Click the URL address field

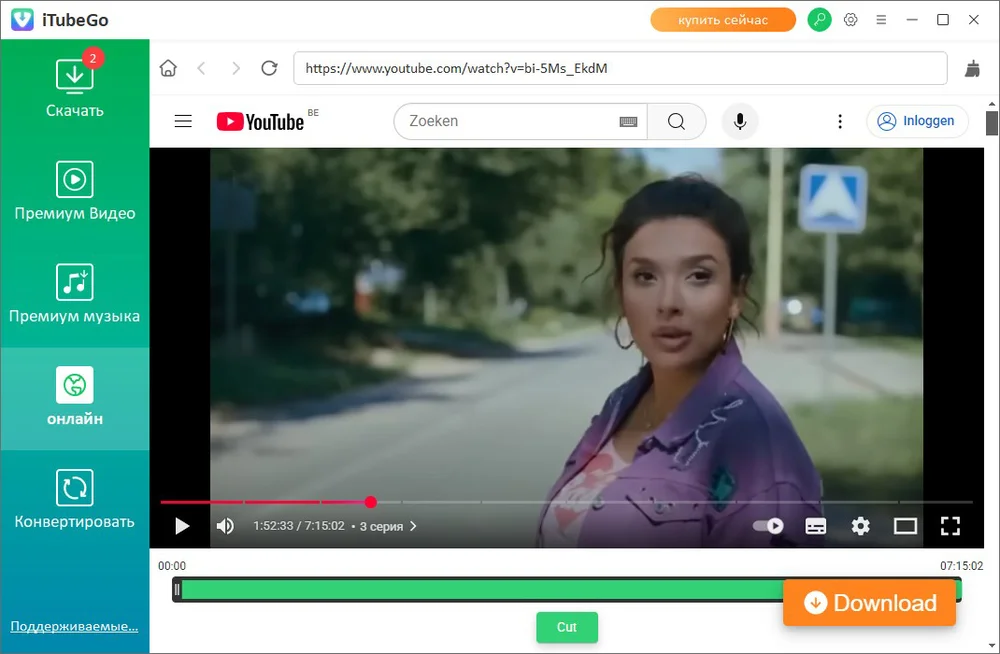620,68
